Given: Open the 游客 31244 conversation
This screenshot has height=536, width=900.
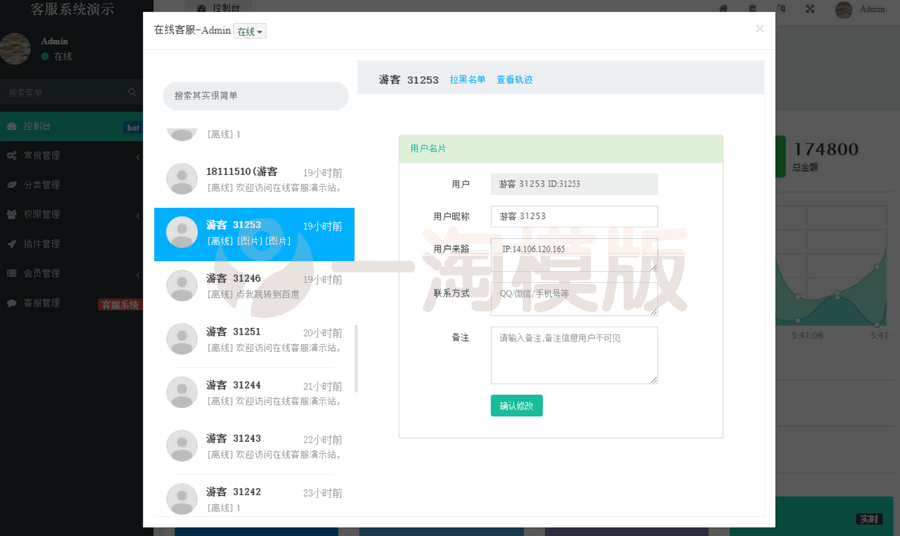Looking at the screenshot, I should (x=254, y=393).
